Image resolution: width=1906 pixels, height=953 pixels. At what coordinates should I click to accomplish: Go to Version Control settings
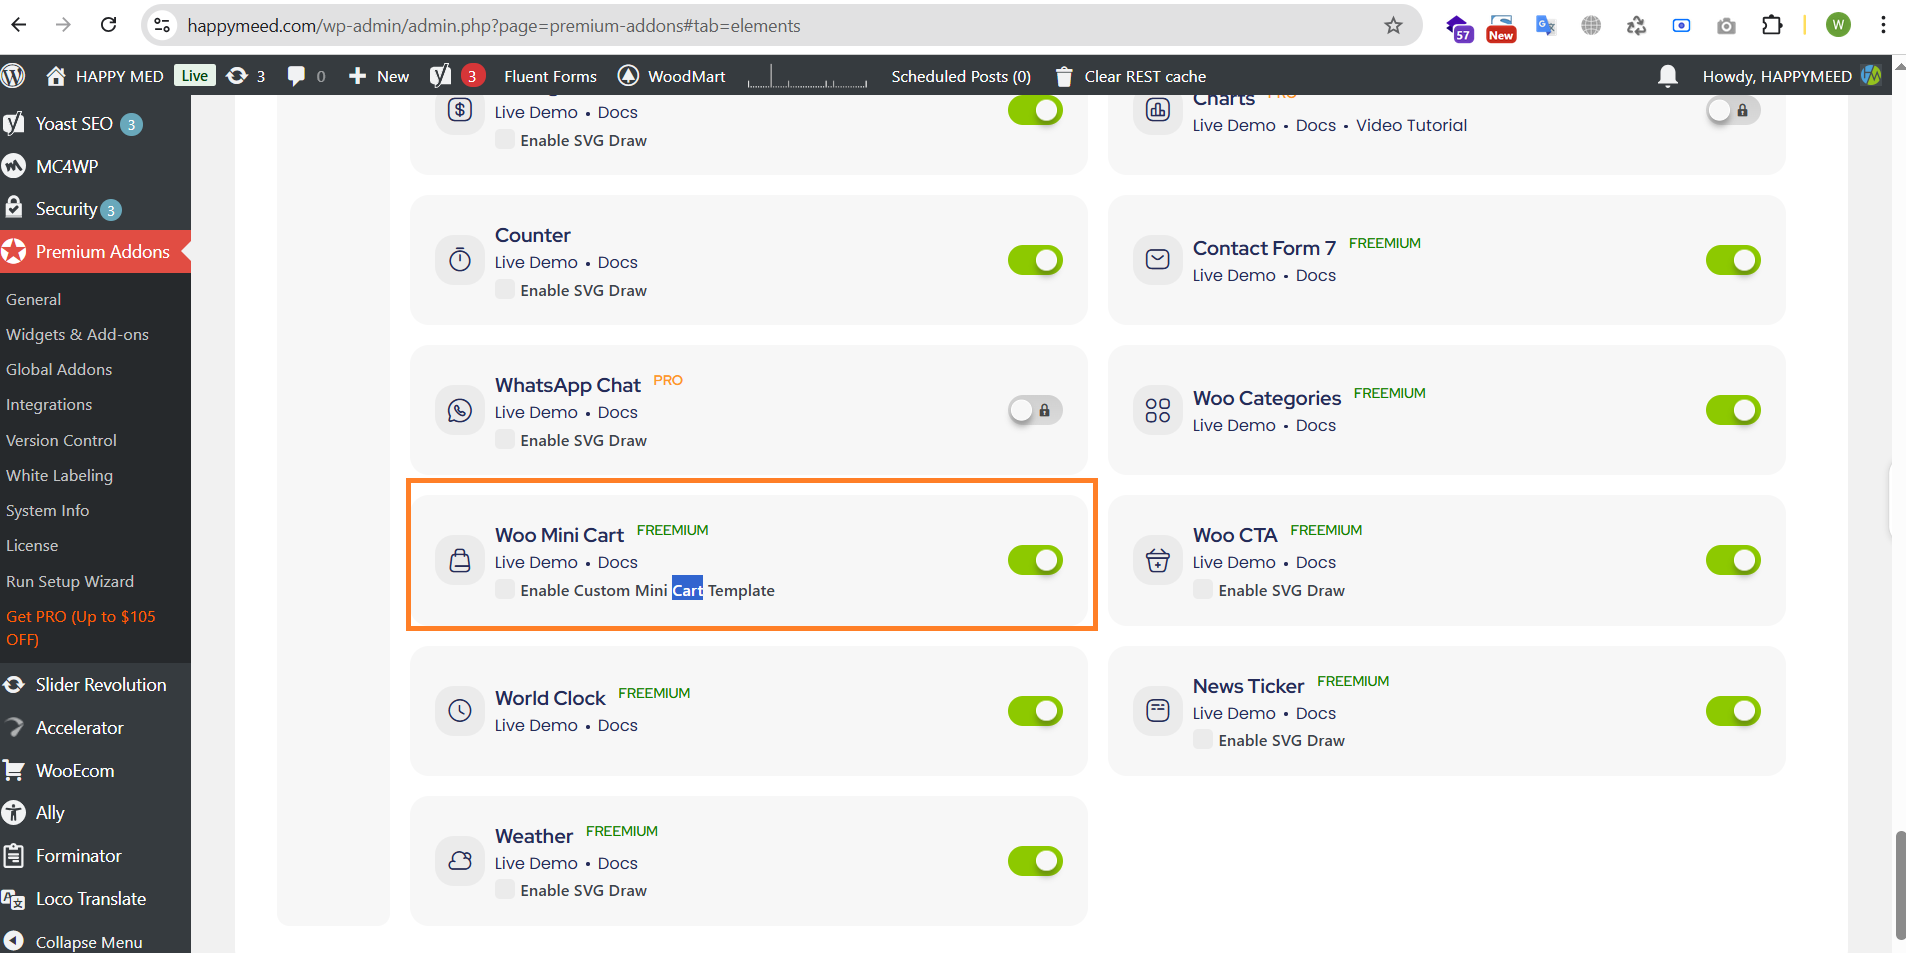point(61,440)
